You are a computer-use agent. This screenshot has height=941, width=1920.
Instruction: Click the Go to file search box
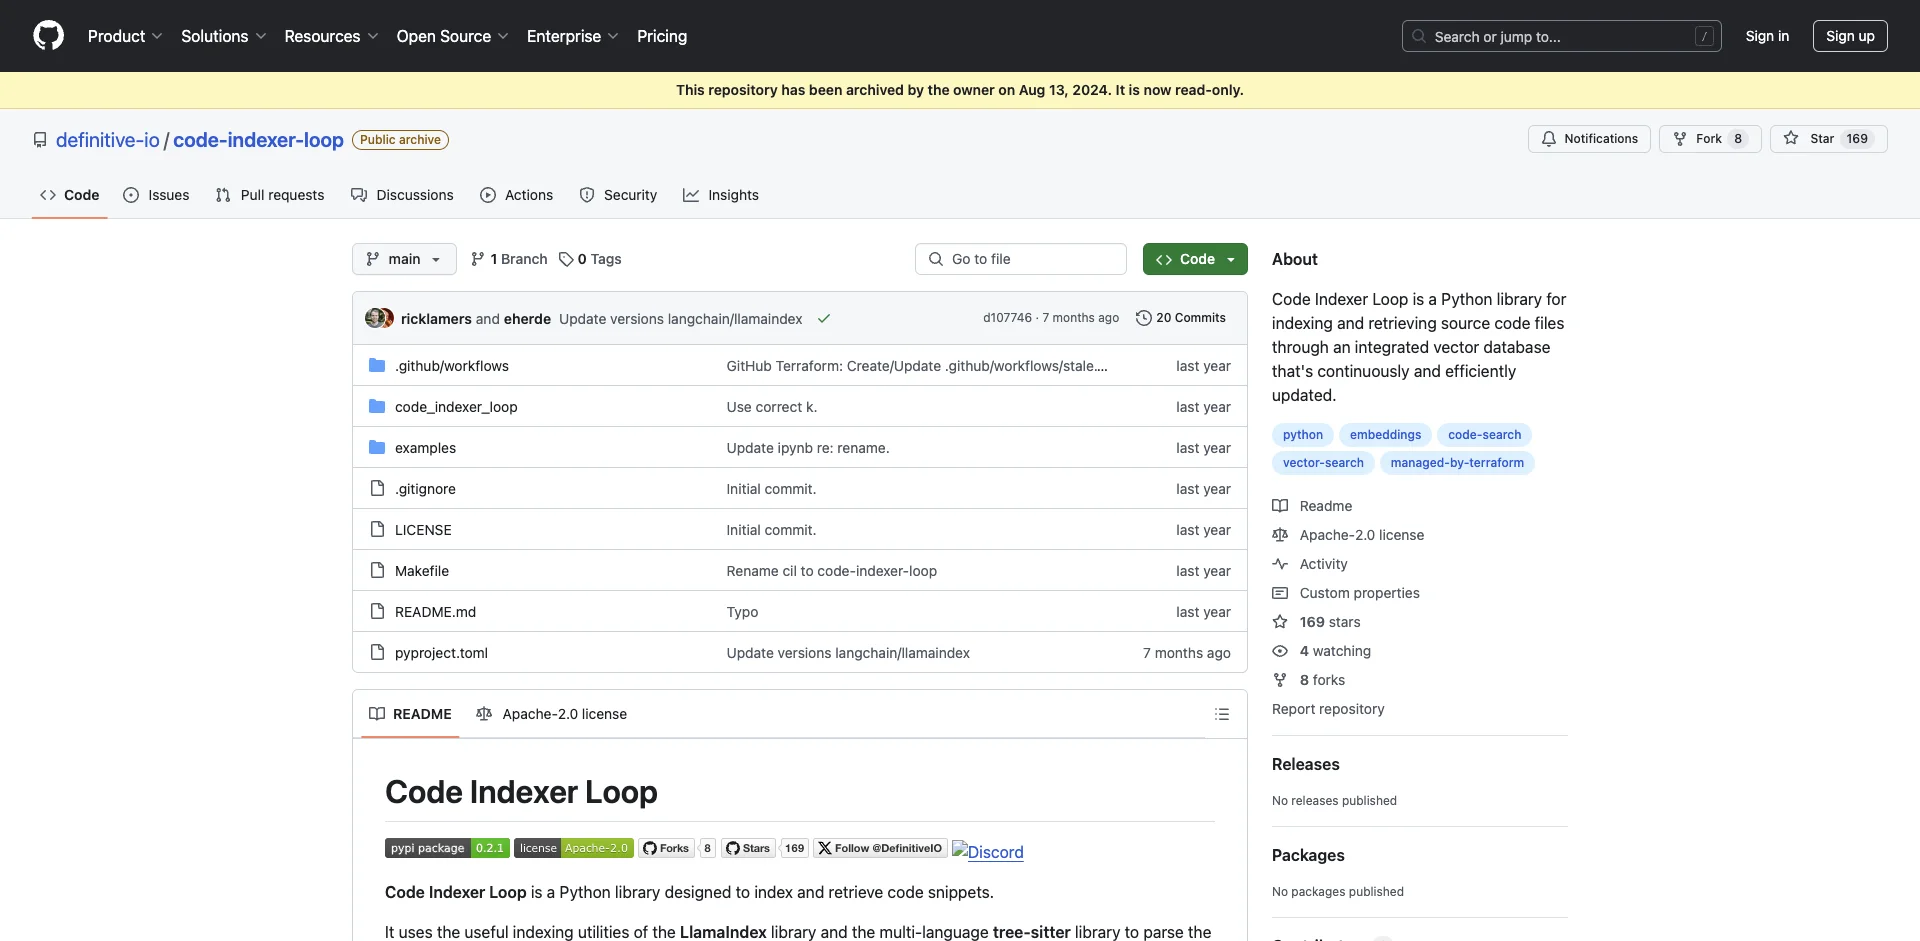click(1021, 259)
